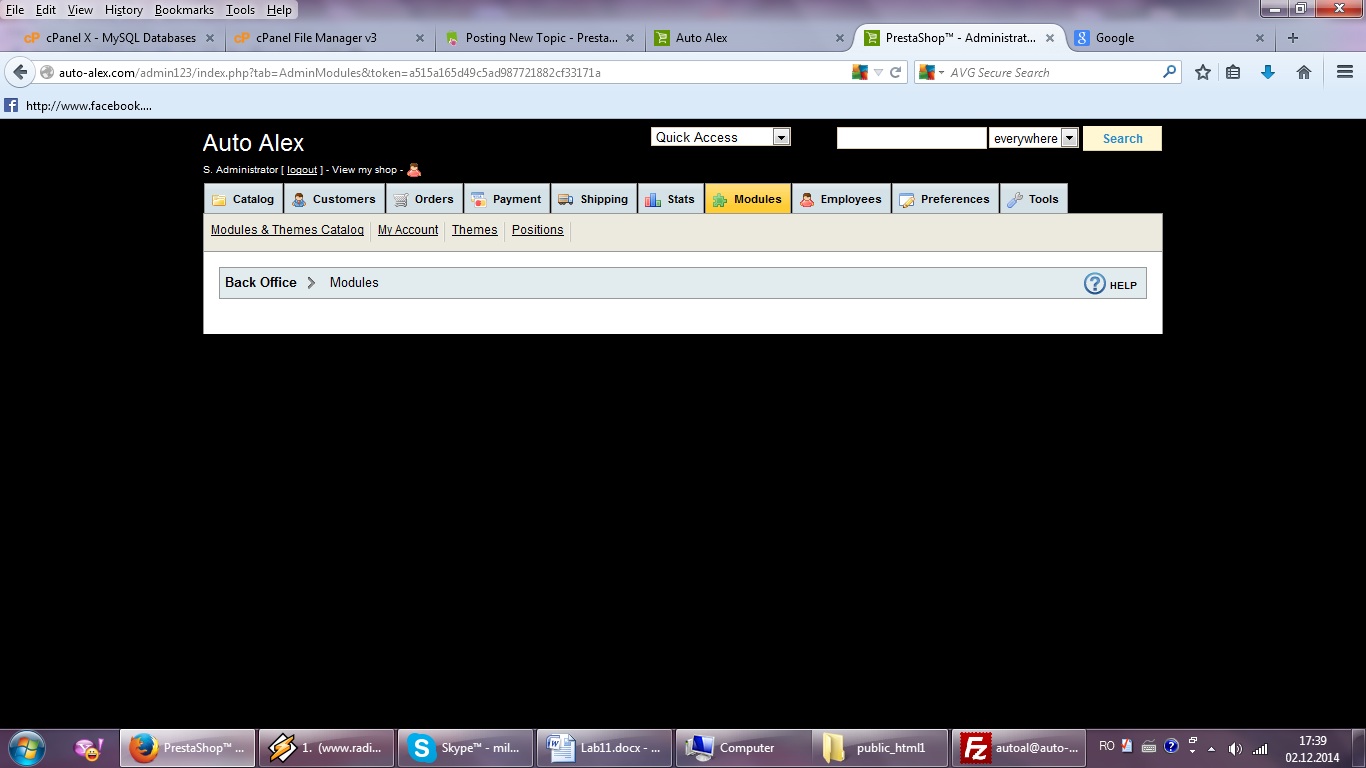
Task: Click the logout link
Action: tap(302, 170)
